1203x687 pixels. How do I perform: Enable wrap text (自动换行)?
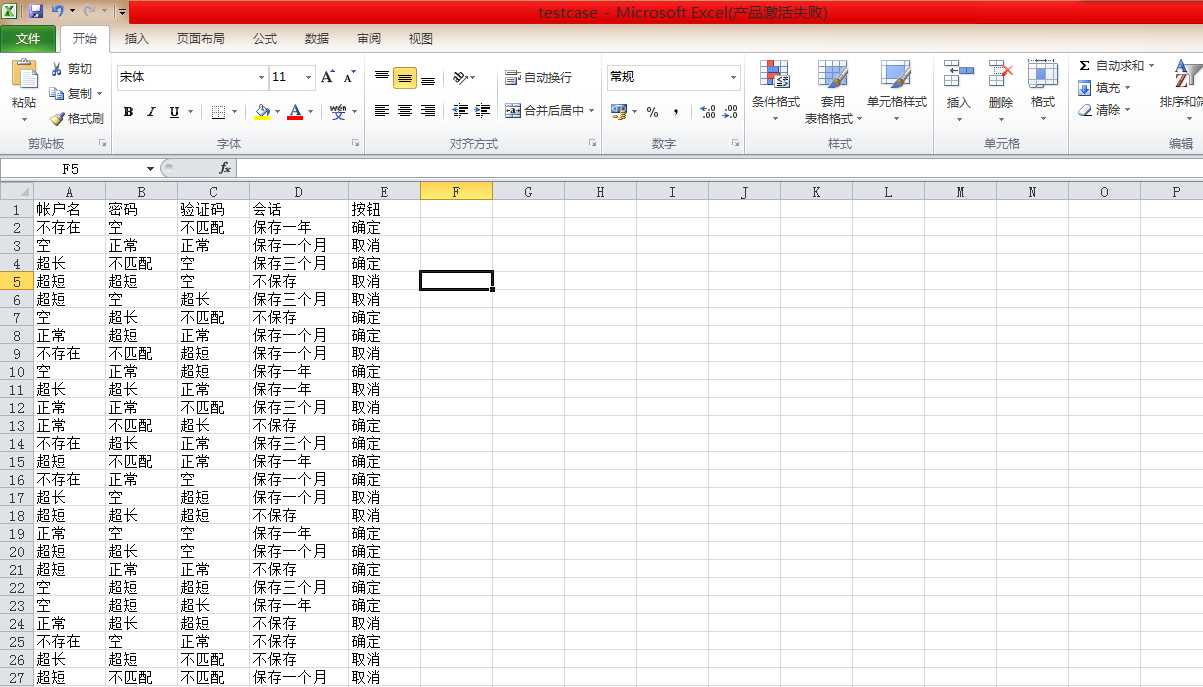538,77
